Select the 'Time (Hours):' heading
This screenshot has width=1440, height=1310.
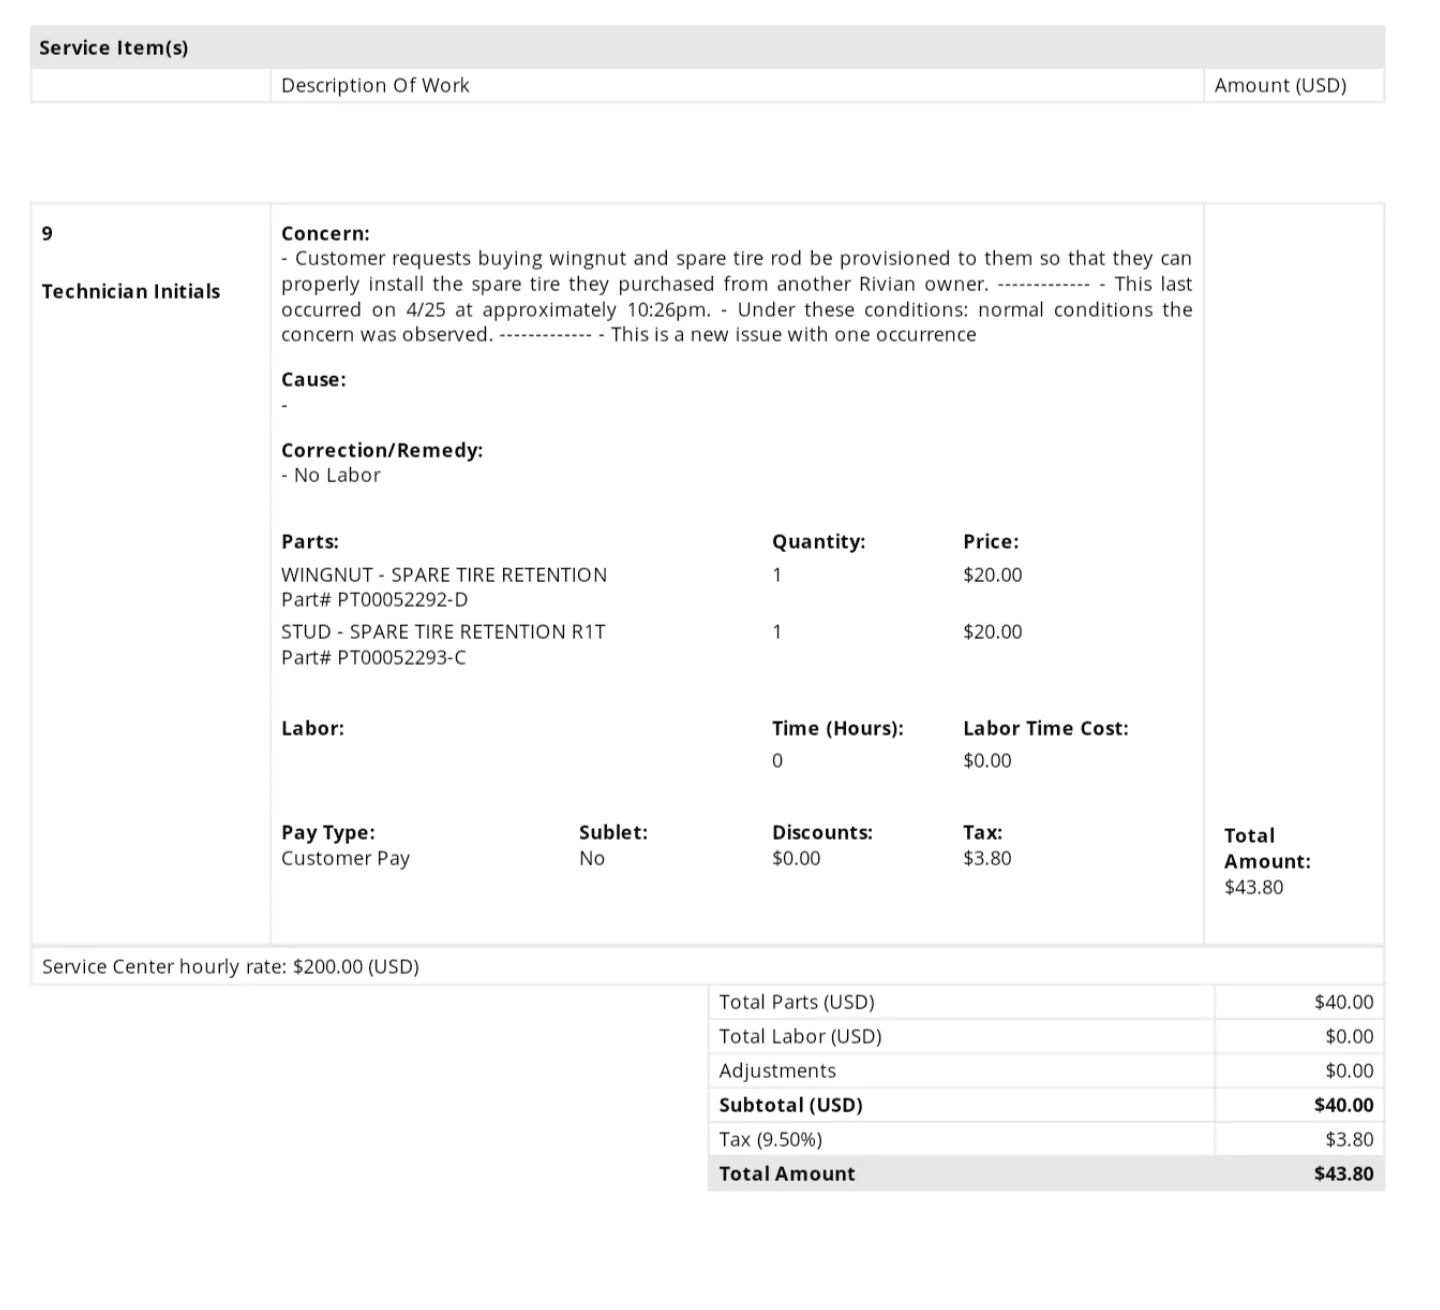(837, 728)
